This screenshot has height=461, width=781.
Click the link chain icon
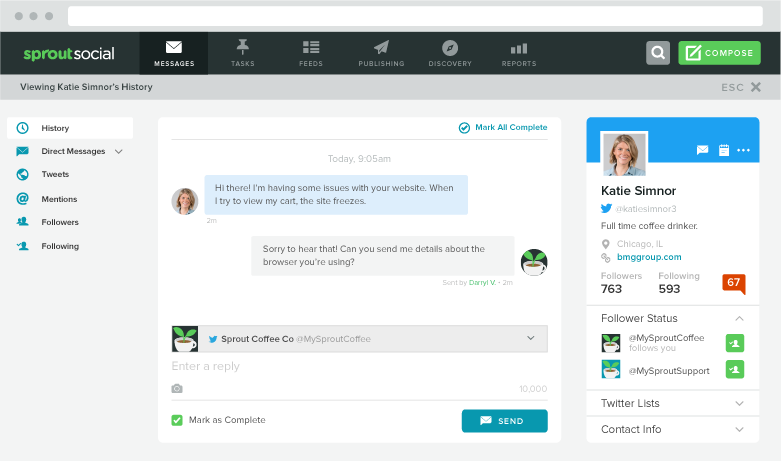point(606,257)
